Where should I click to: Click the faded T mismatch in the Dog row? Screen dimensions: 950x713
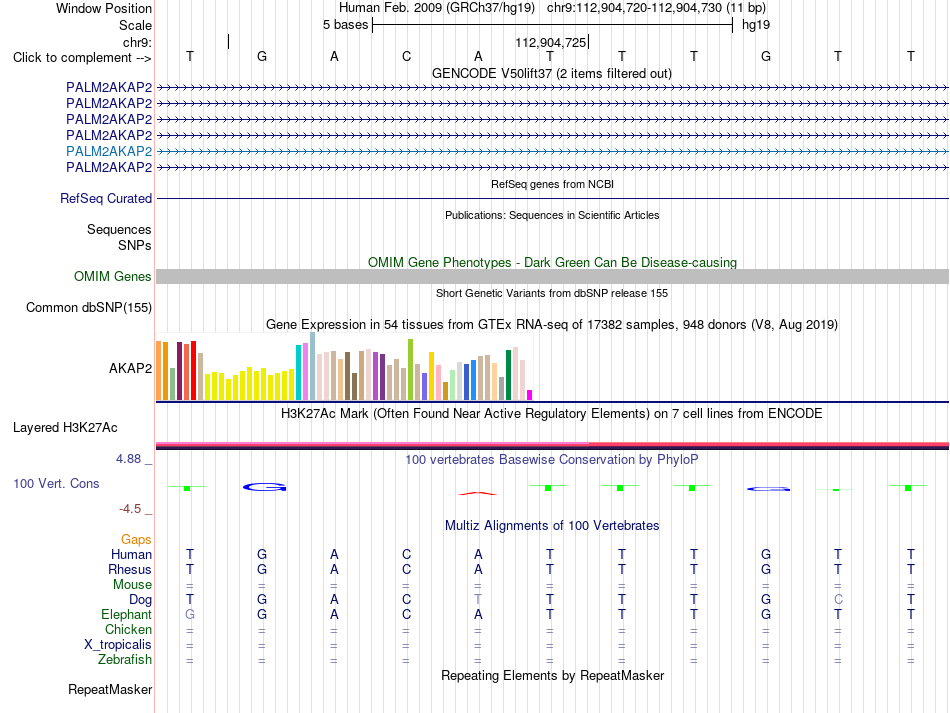[x=478, y=600]
